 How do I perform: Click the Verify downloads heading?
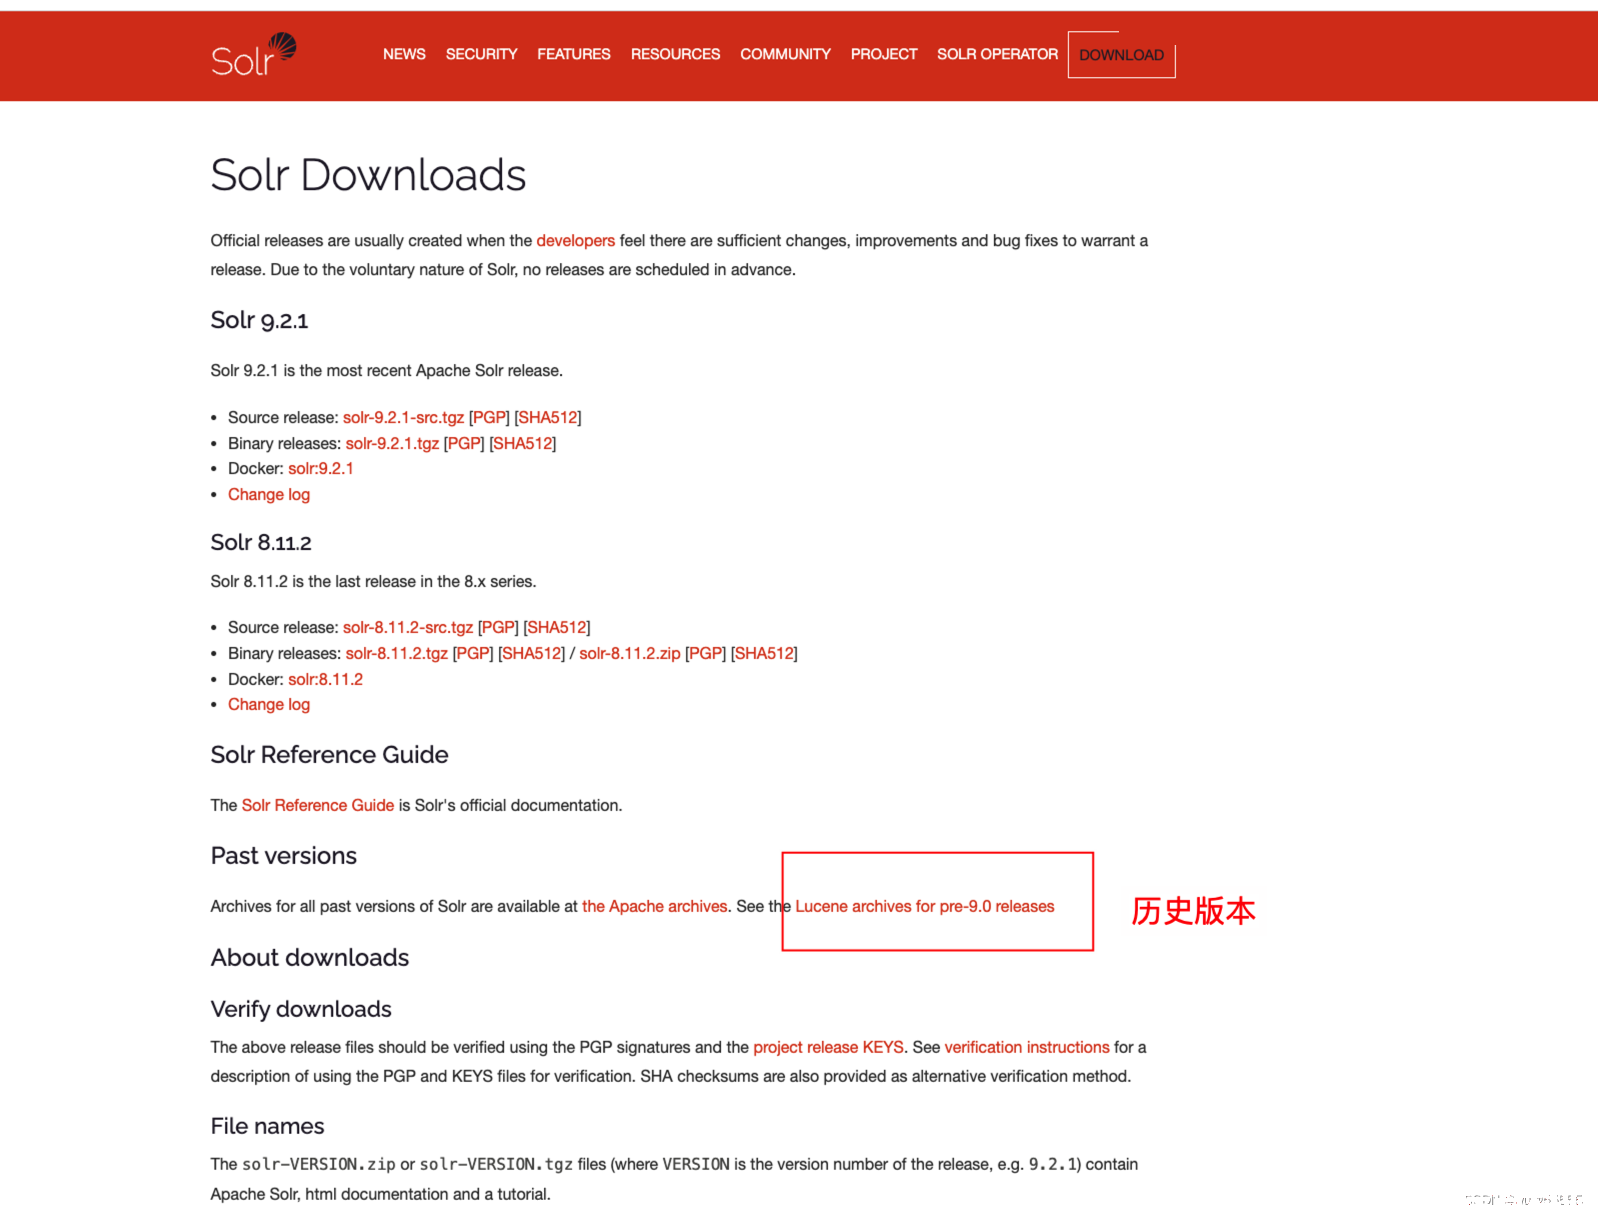[301, 1009]
